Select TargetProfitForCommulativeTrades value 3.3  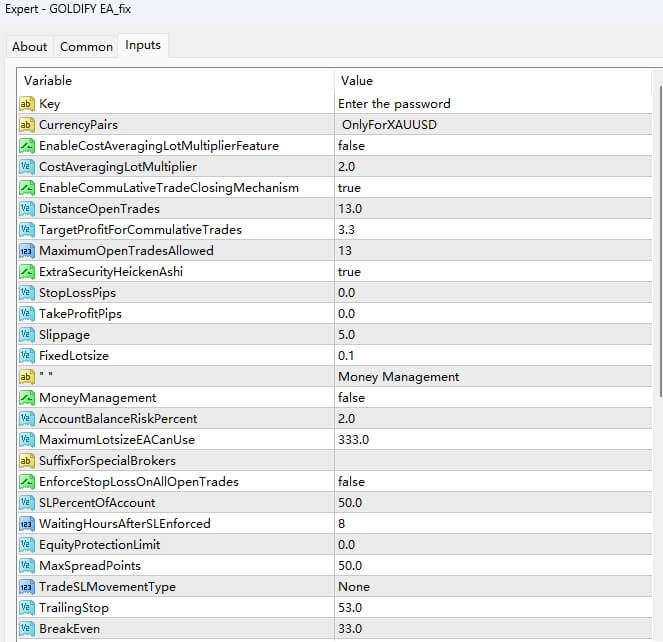click(346, 230)
